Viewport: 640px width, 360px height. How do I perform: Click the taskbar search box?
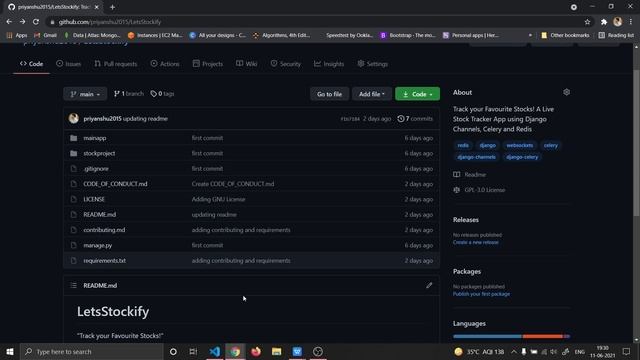click(x=91, y=351)
